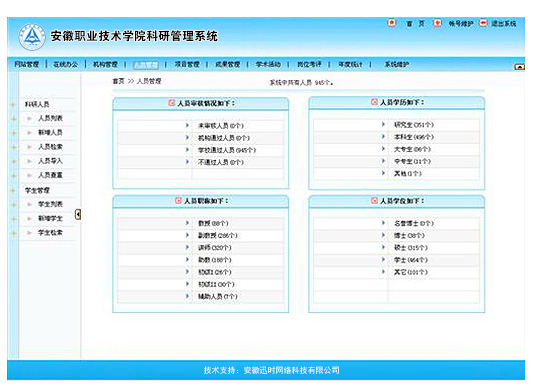Image resolution: width=534 pixels, height=387 pixels.
Task: Open 新增学生 in the sidebar
Action: tap(50, 218)
